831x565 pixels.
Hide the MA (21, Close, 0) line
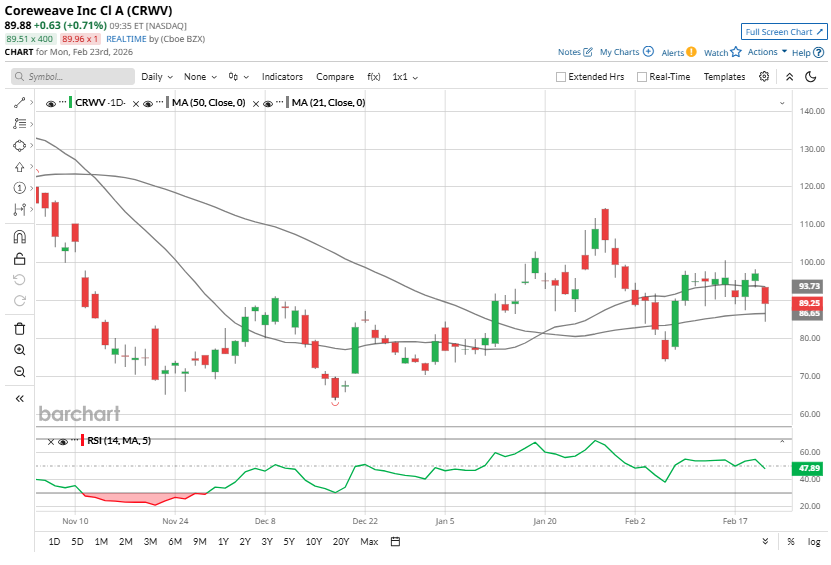click(268, 103)
